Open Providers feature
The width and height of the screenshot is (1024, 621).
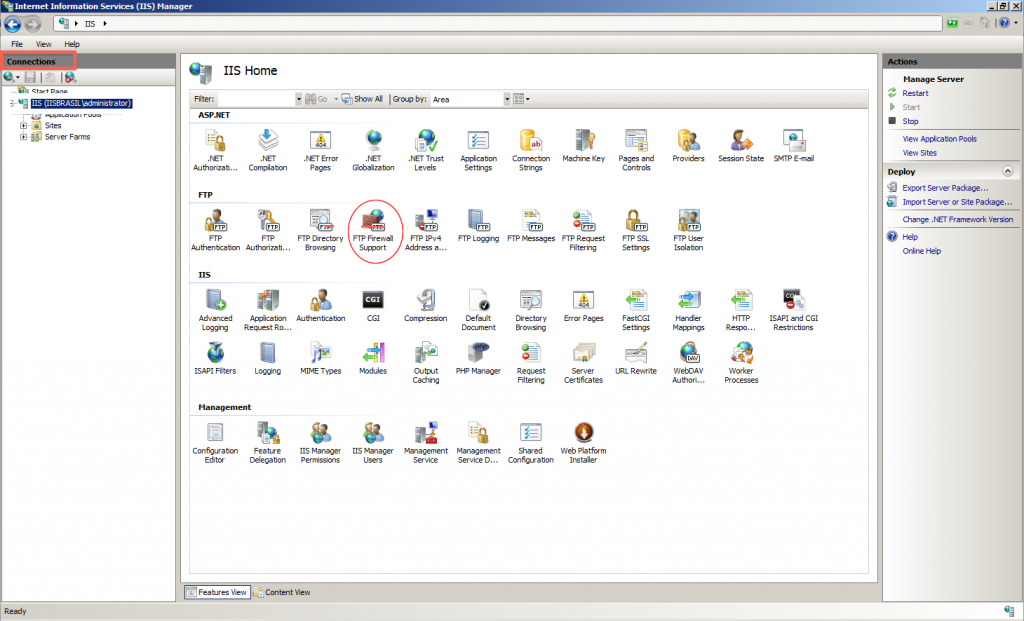[688, 146]
